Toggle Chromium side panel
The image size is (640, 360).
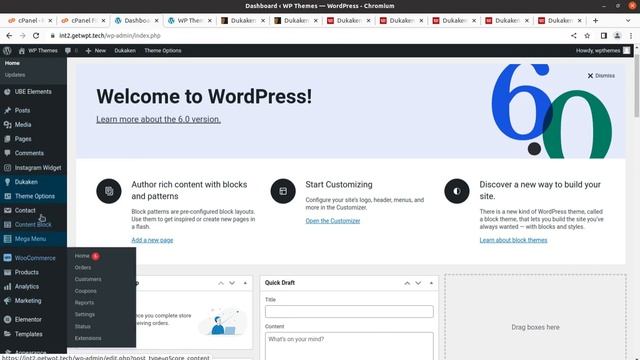coord(604,36)
